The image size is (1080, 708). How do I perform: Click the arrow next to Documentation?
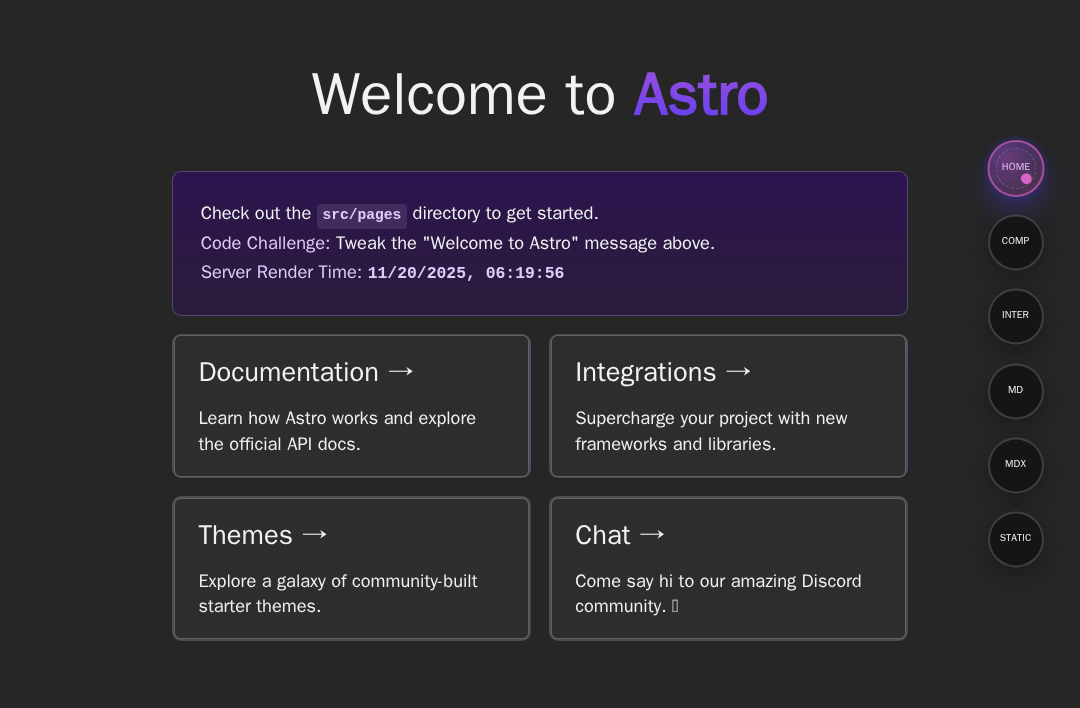401,372
